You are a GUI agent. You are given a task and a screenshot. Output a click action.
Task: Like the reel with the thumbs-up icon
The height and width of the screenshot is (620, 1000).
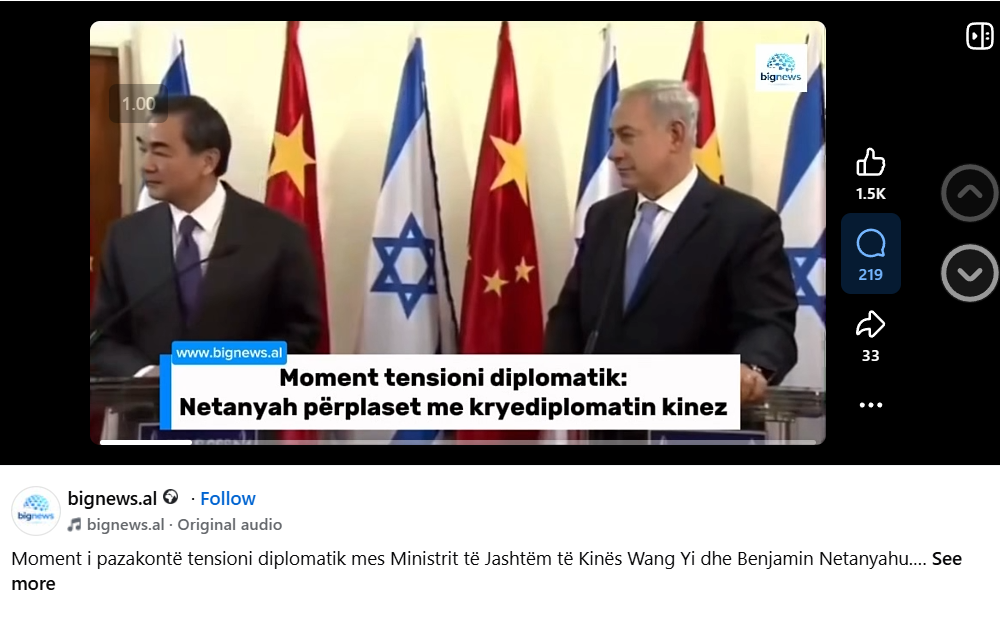[871, 162]
